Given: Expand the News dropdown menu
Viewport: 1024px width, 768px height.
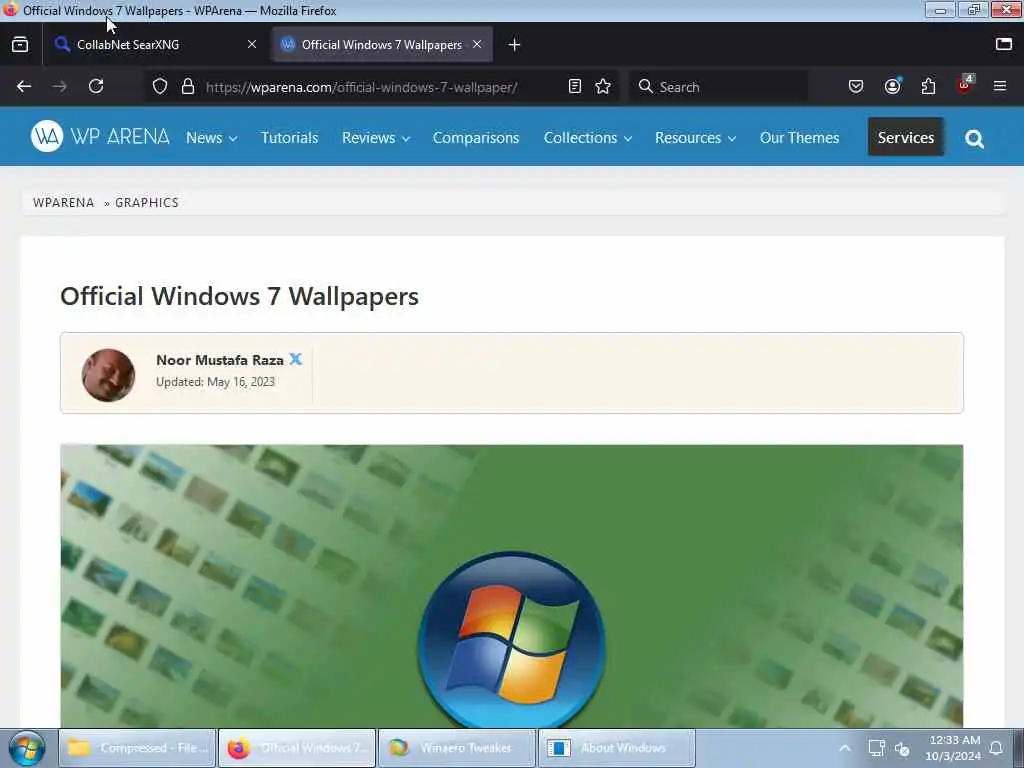Looking at the screenshot, I should click(212, 138).
